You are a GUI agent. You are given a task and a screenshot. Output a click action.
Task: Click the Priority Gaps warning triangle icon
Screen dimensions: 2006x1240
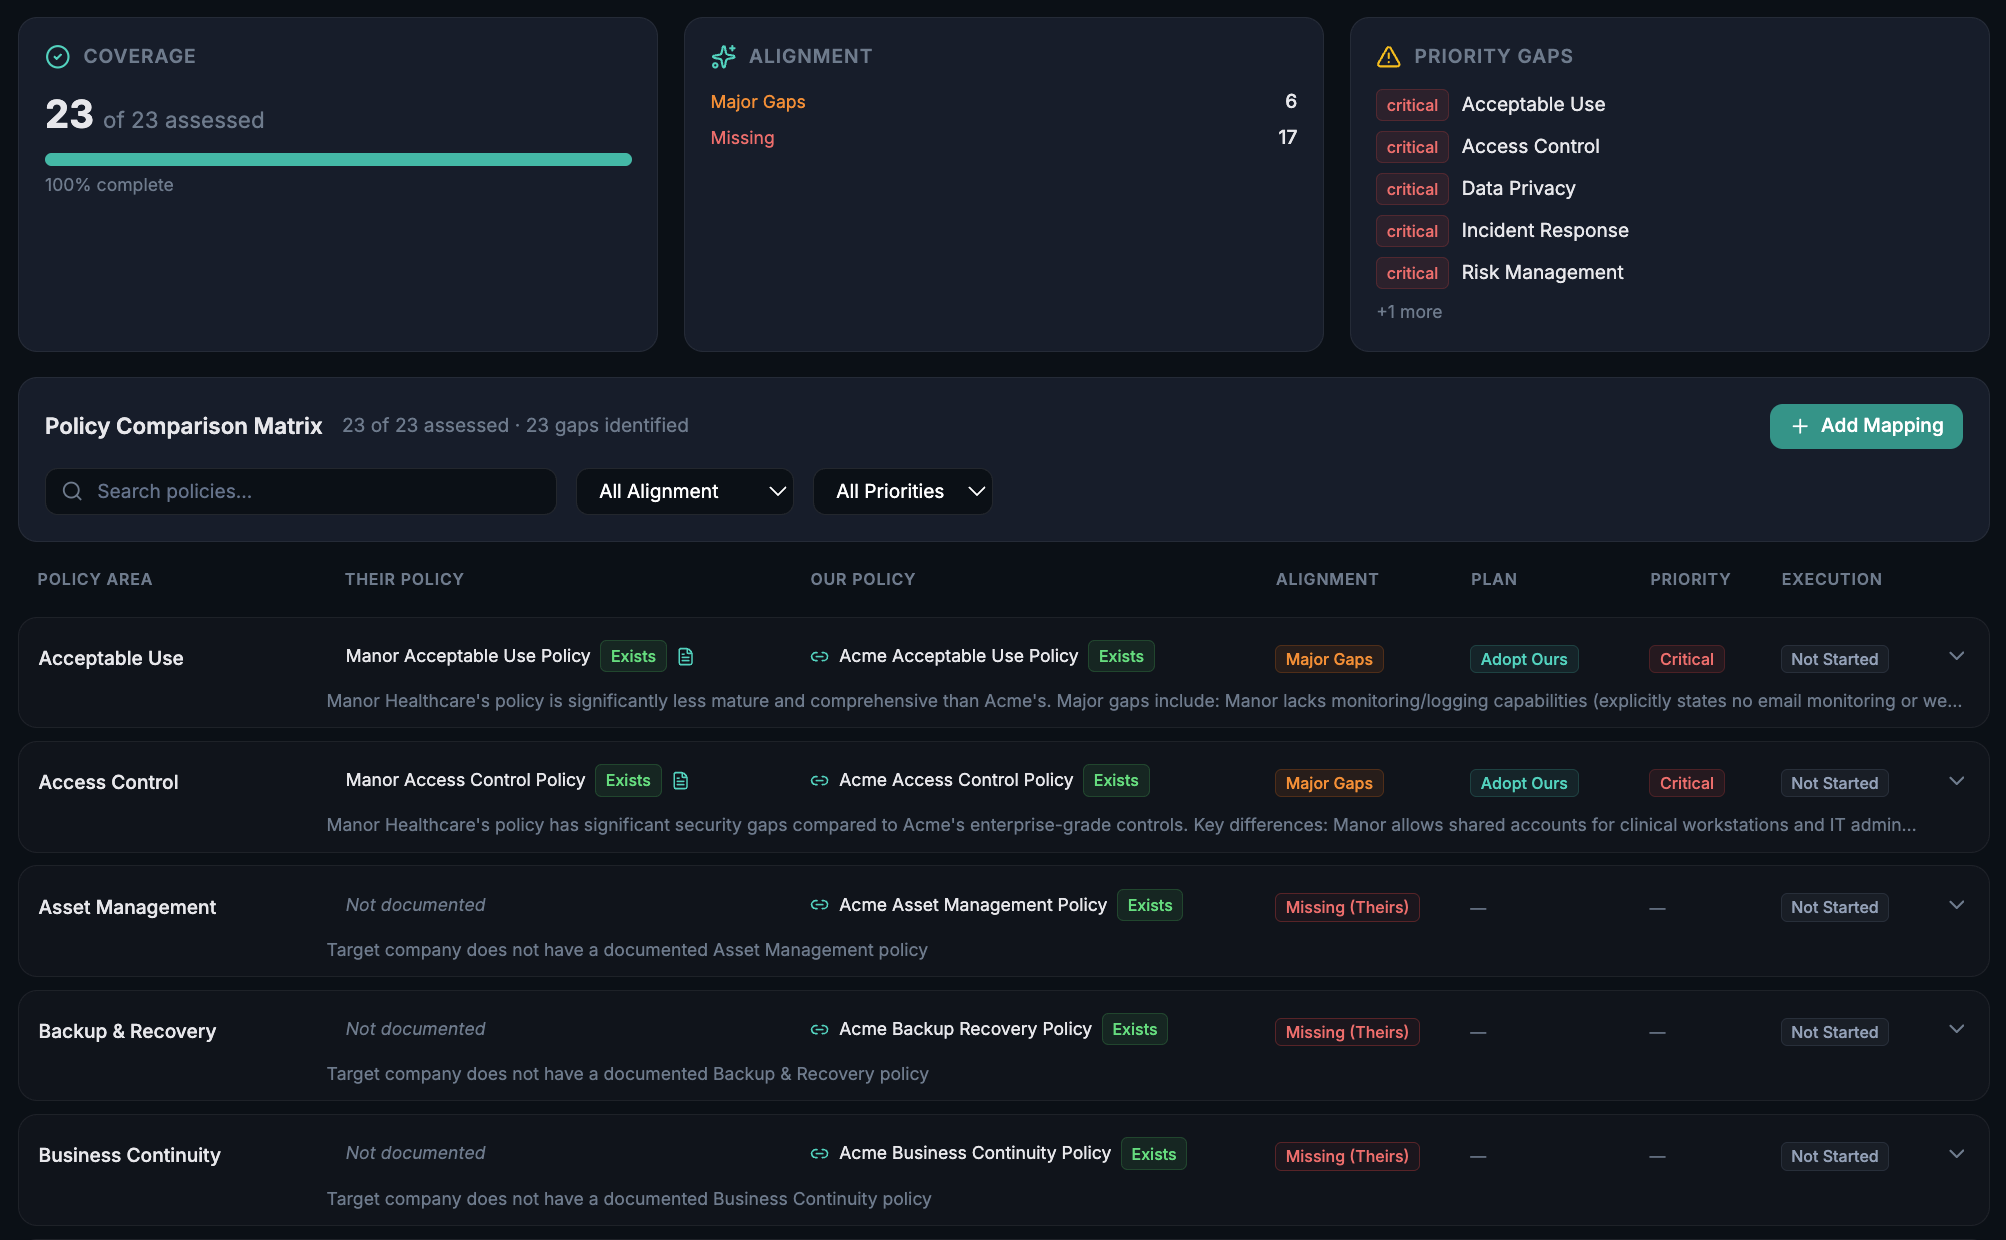(x=1388, y=57)
